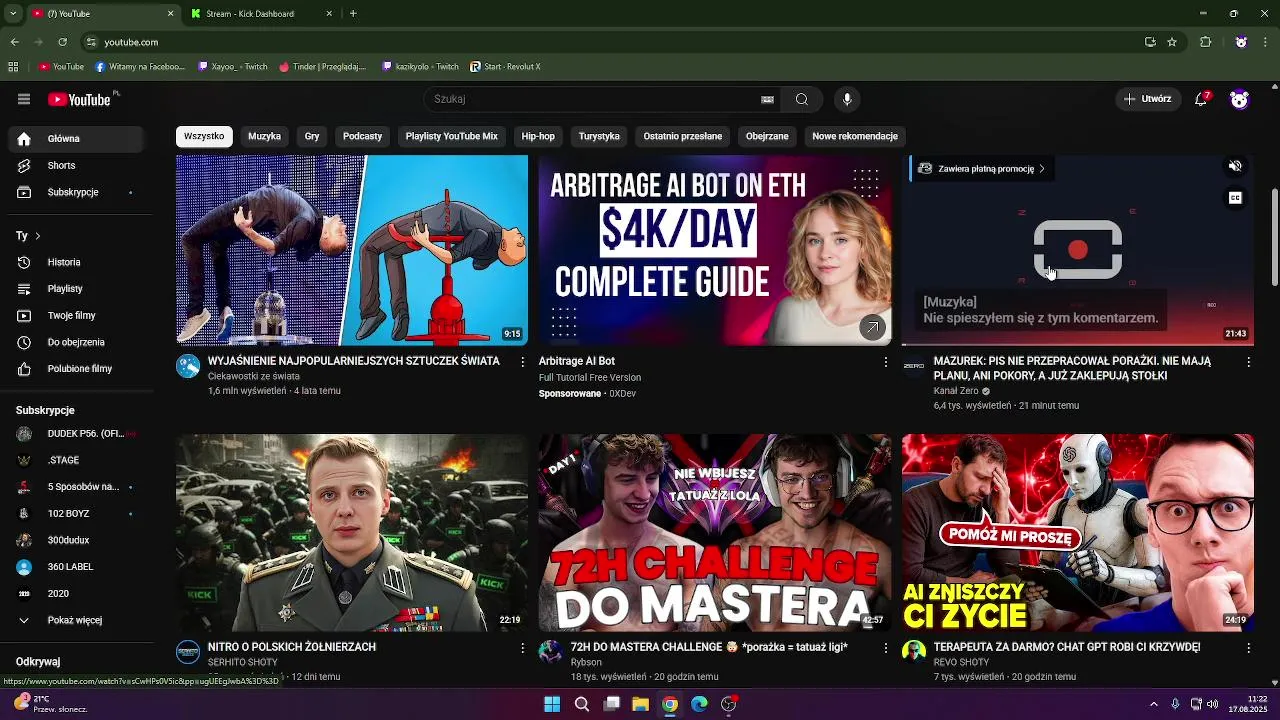Open the 72H Challenge do Mastera thumbnail
1280x720 pixels.
click(x=715, y=532)
